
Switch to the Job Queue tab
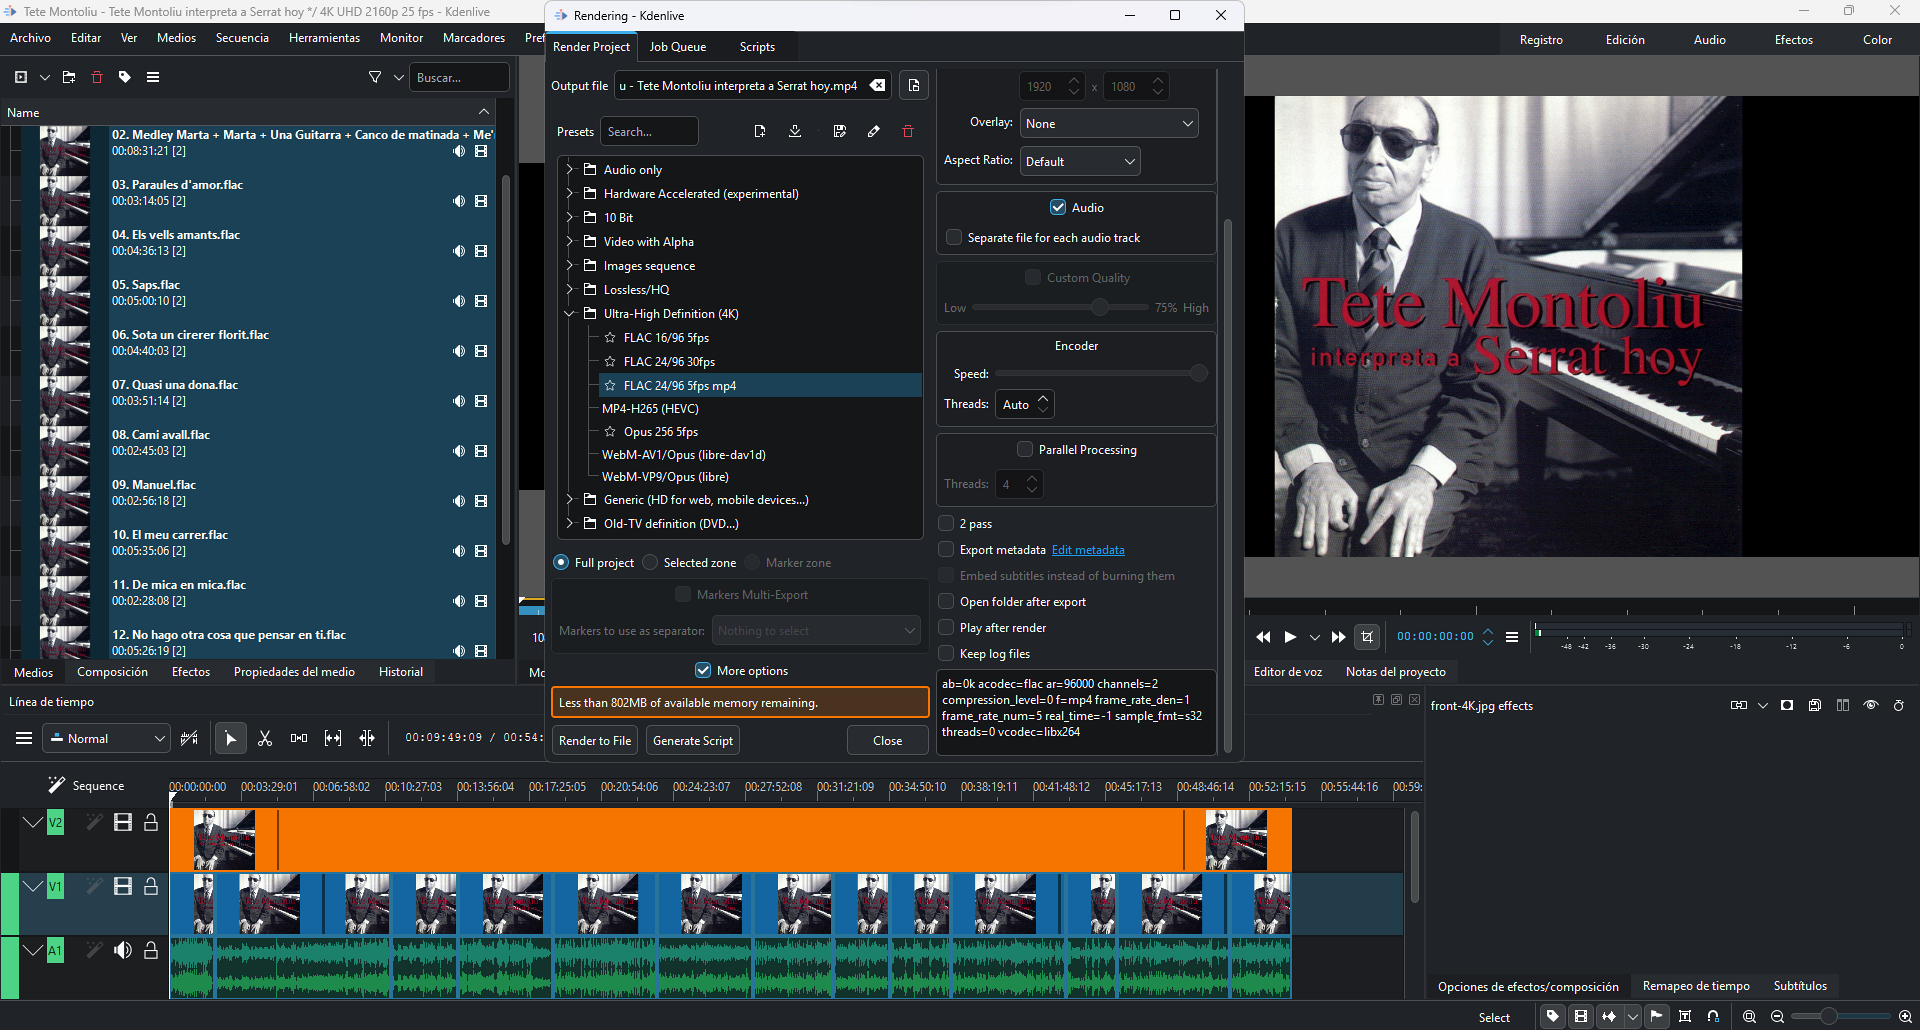677,47
